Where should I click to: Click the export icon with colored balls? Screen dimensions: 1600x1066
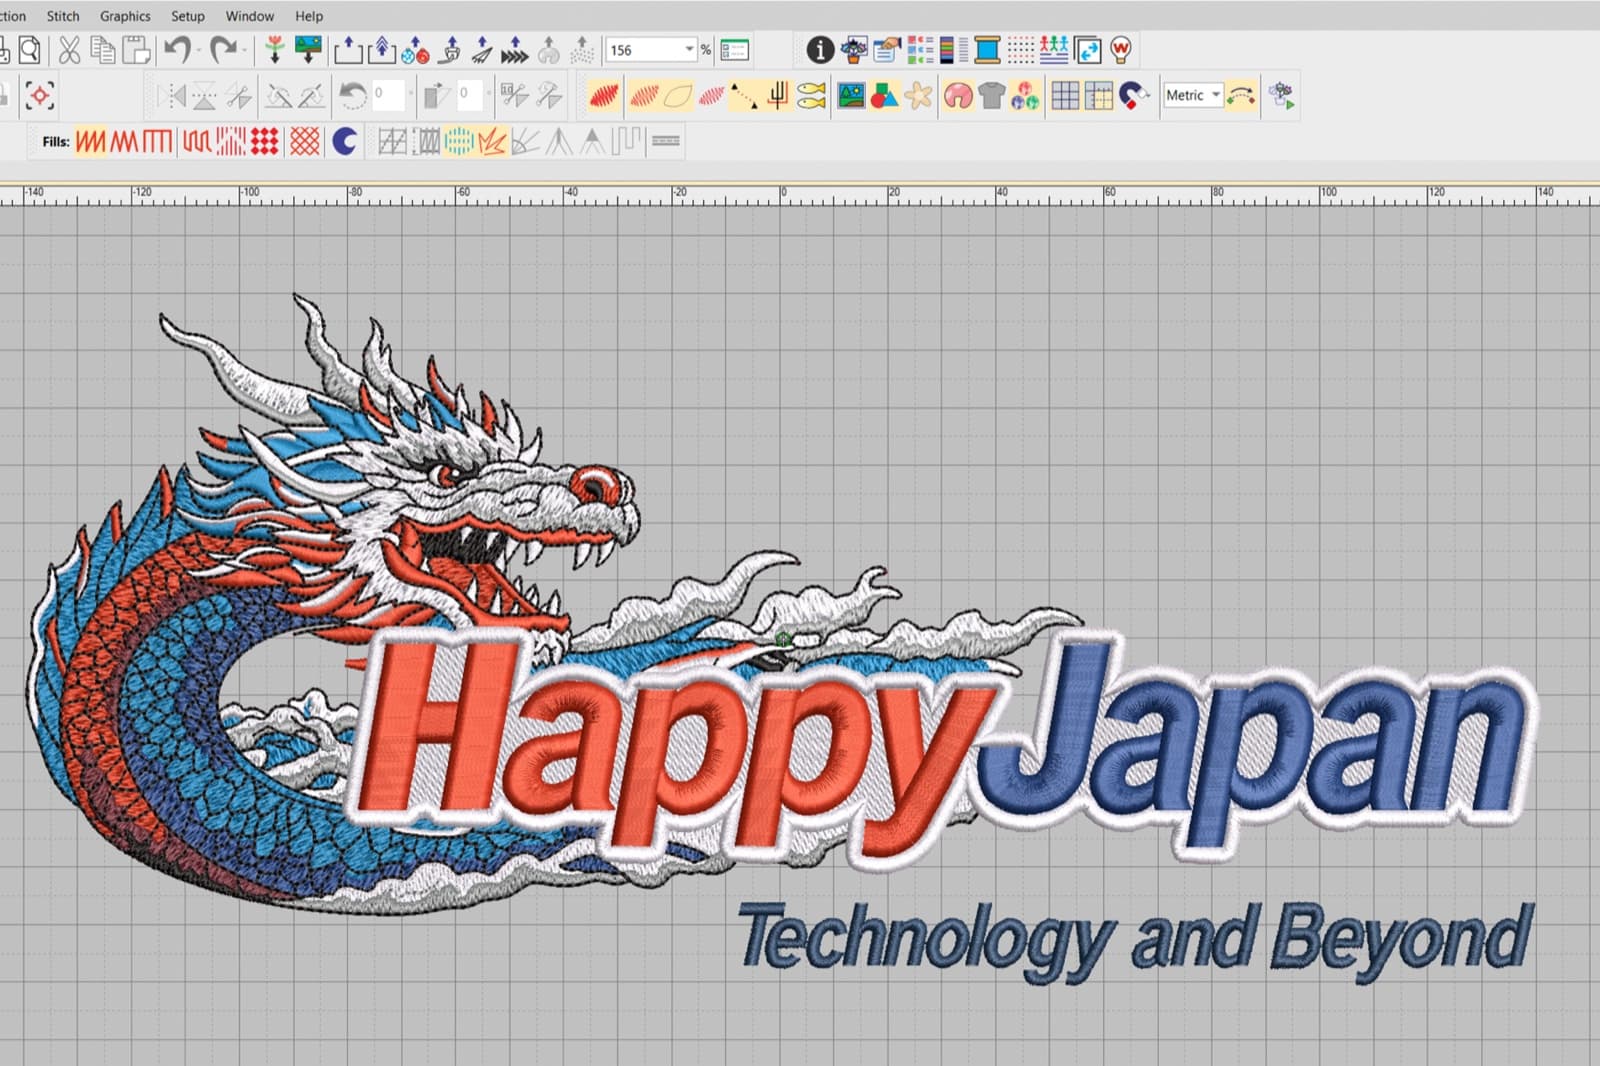click(x=416, y=50)
